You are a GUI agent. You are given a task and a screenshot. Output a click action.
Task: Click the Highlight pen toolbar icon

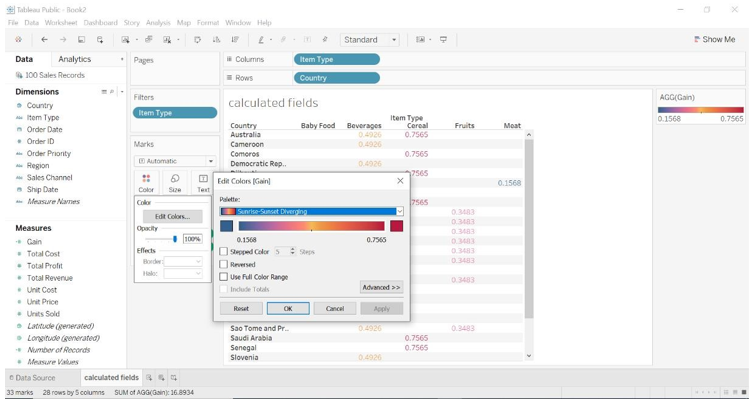(x=261, y=40)
